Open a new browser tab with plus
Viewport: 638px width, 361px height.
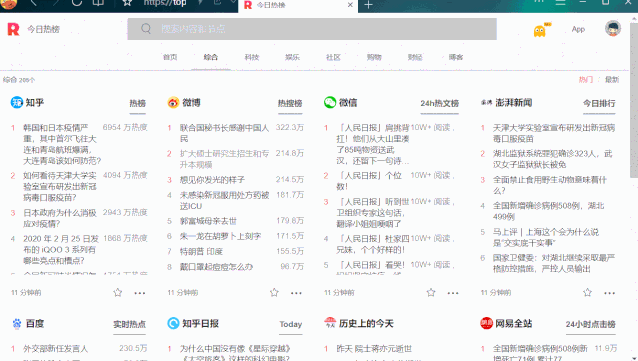368,5
